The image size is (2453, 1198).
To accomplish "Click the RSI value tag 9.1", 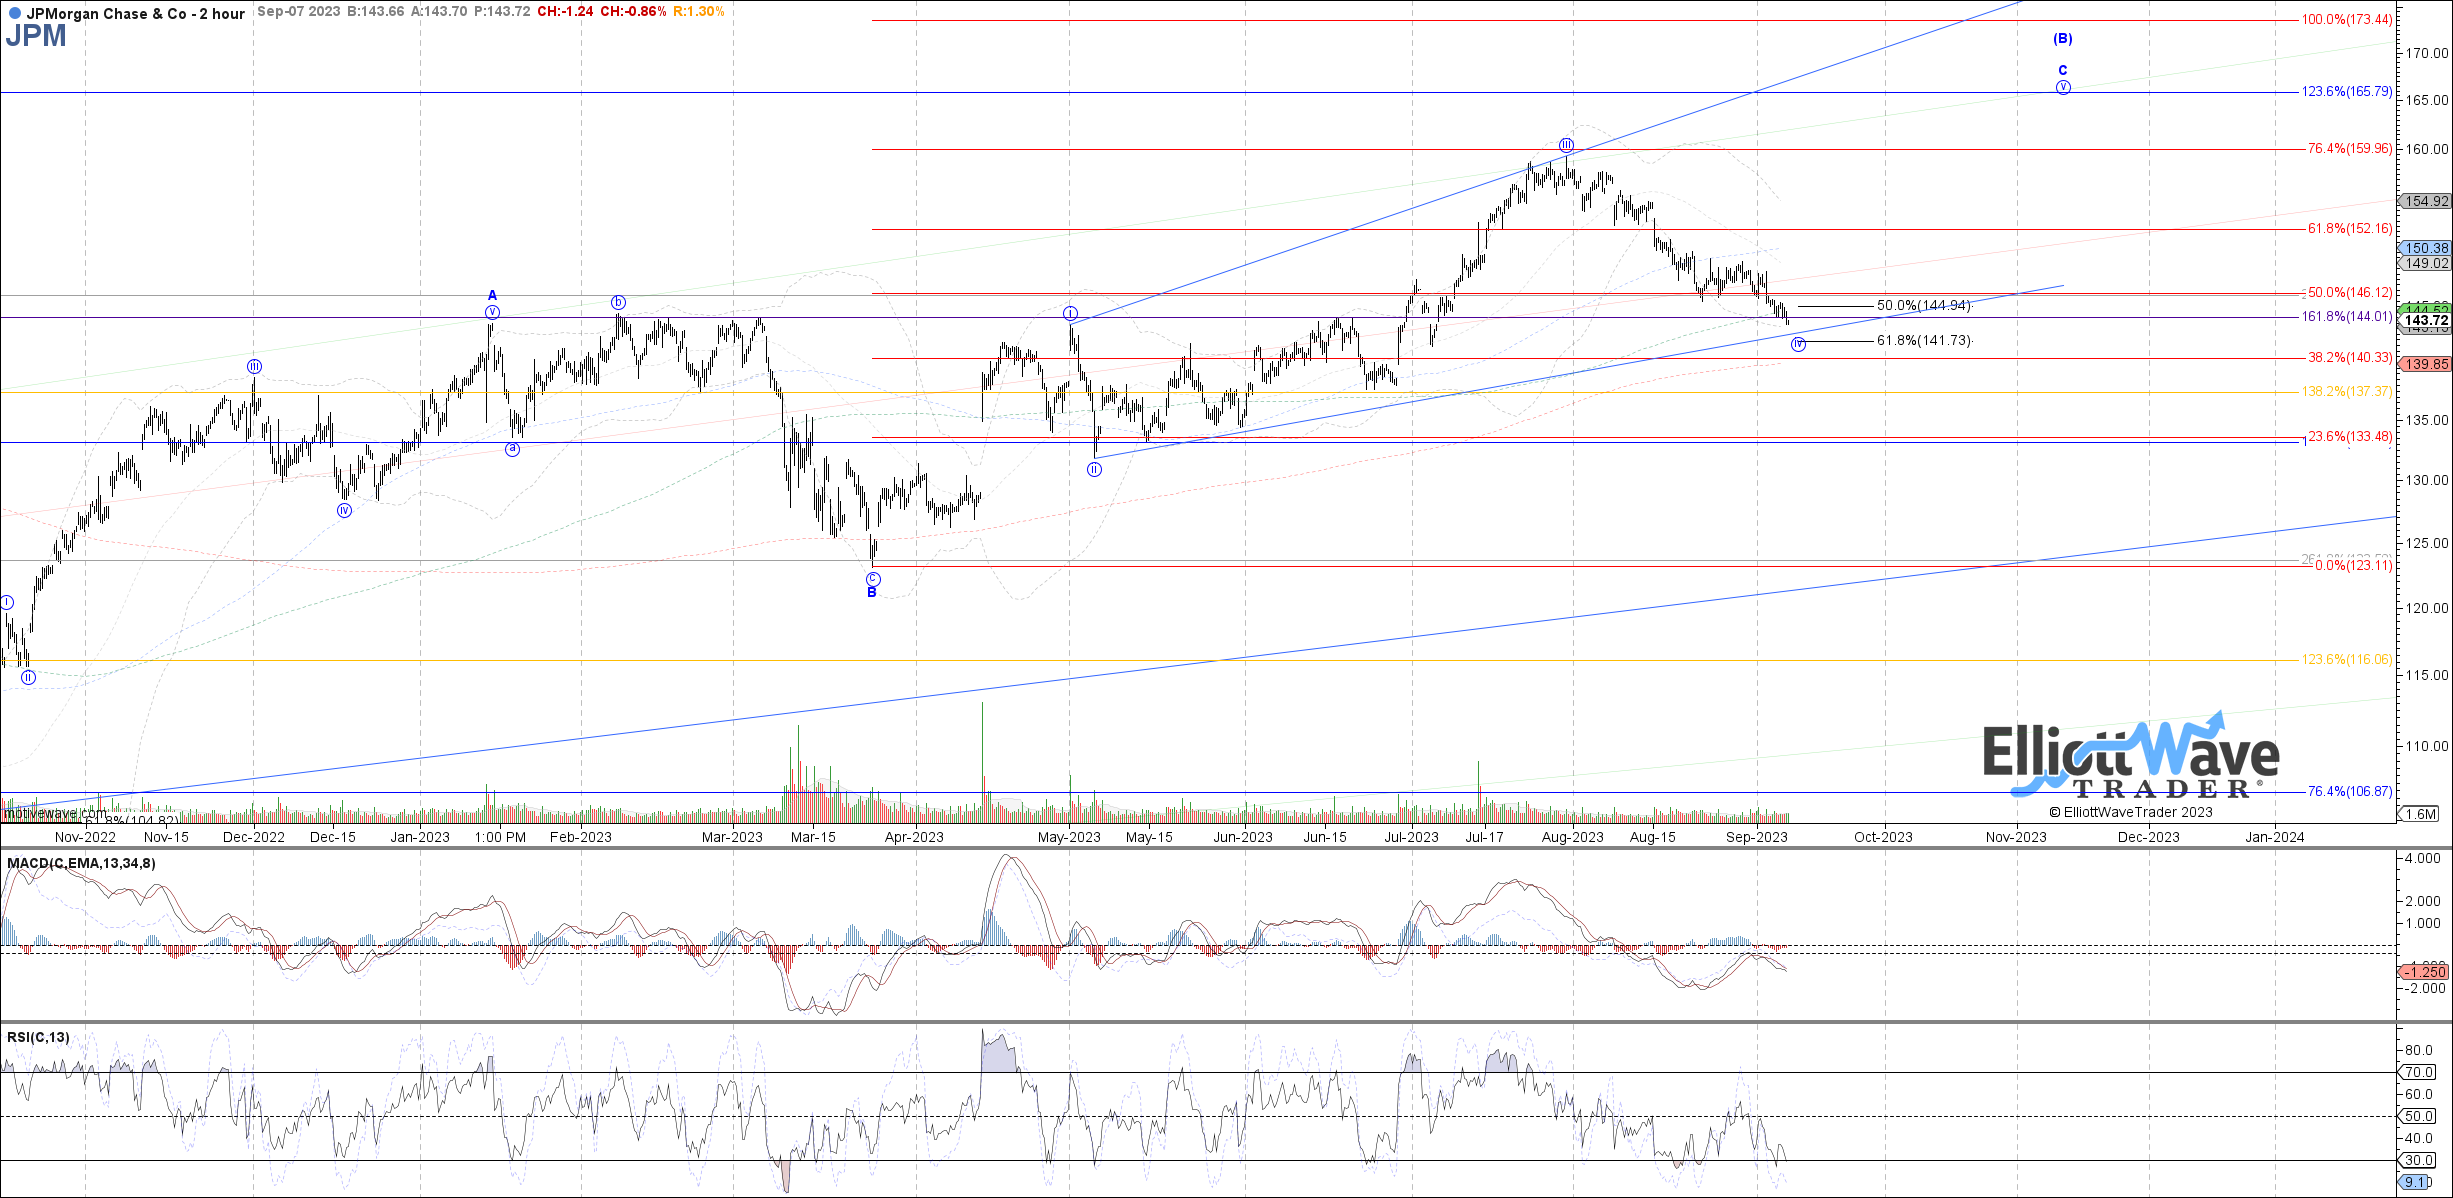I will [x=2416, y=1182].
